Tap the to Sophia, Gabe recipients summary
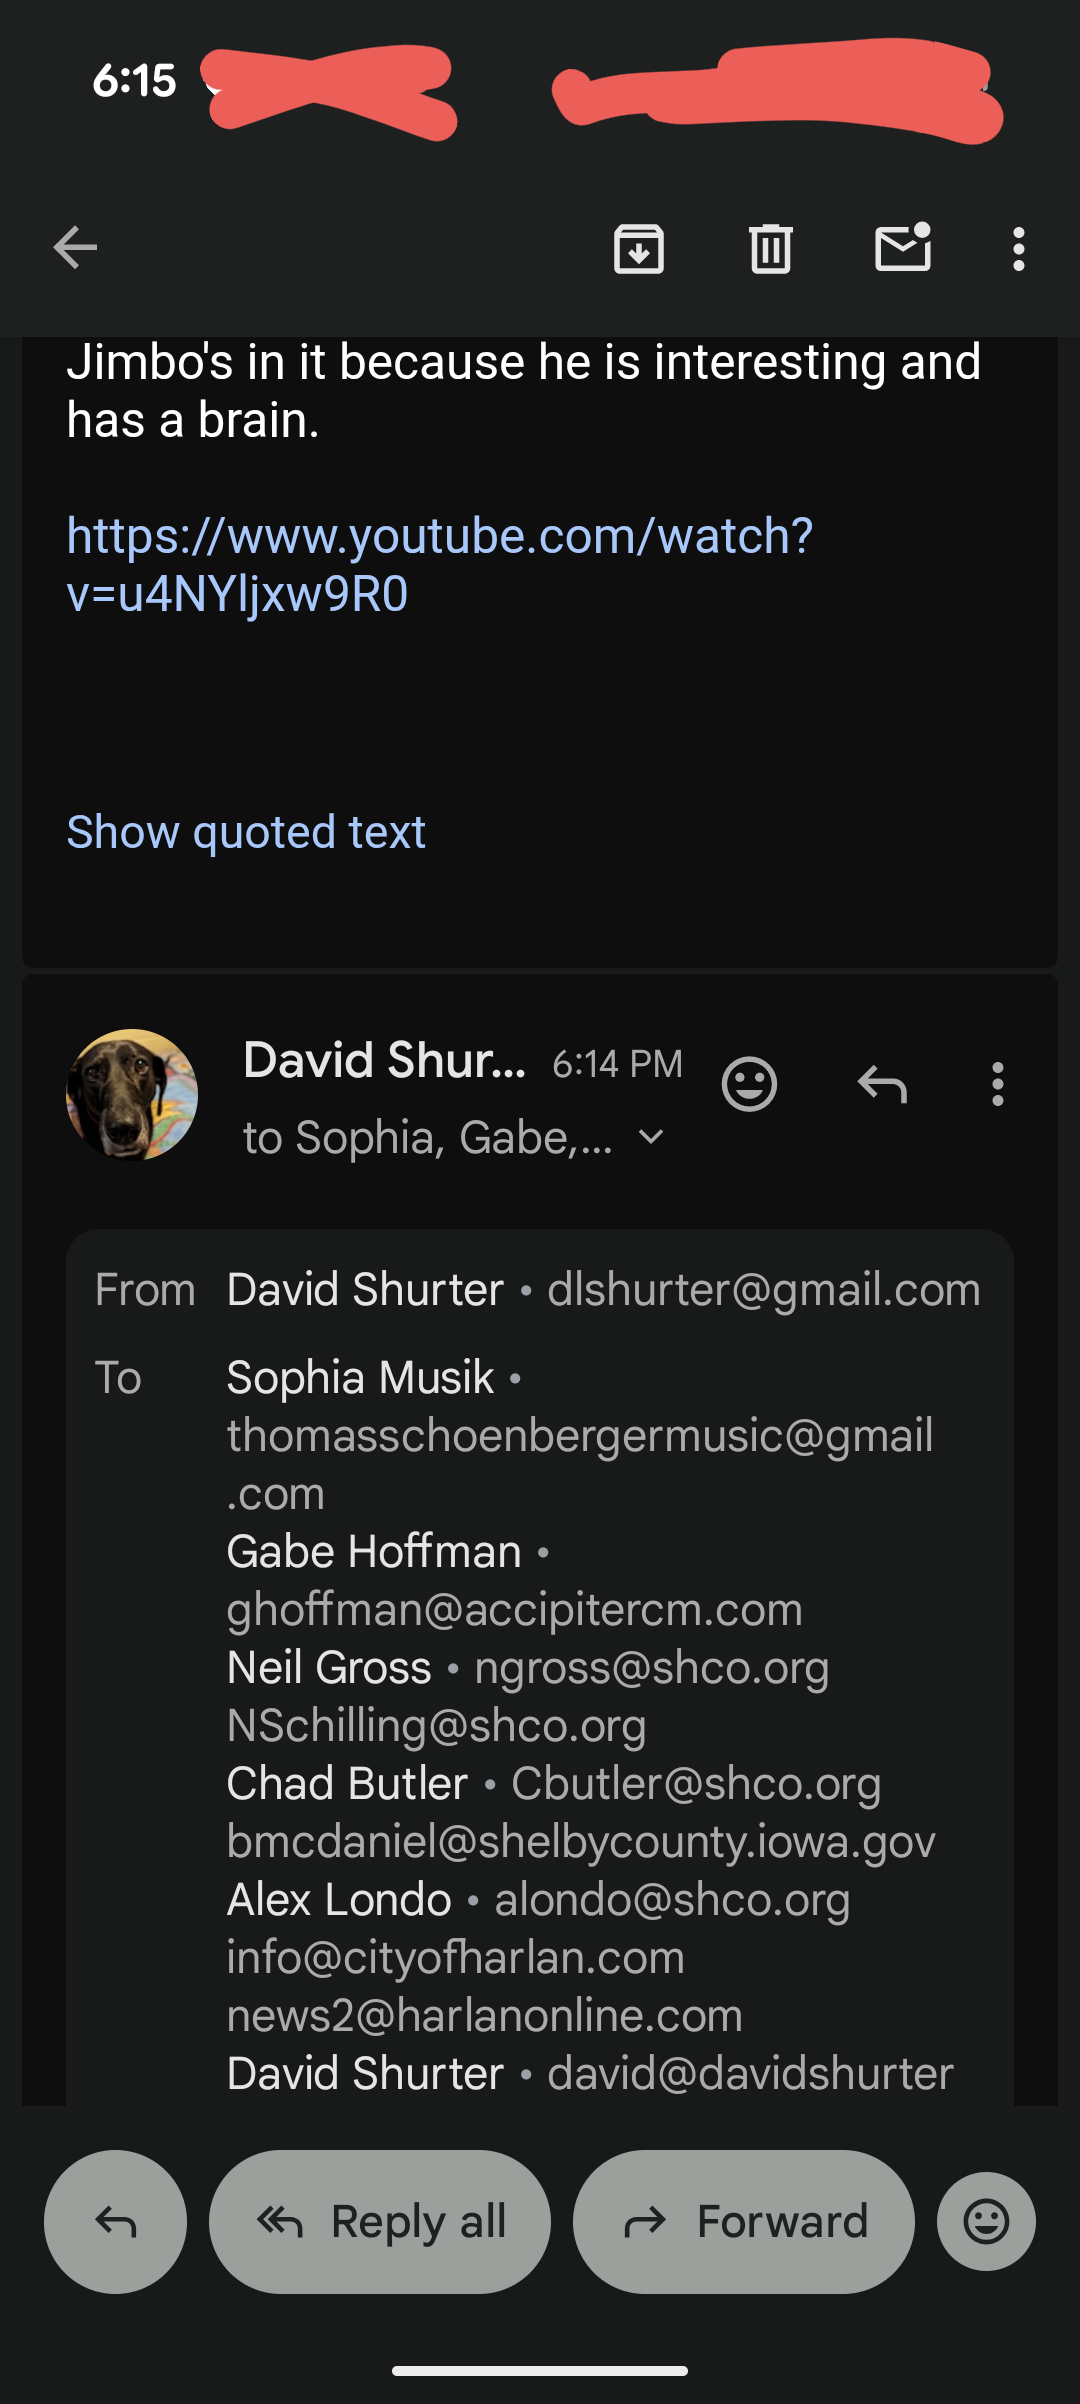Screen dimensions: 1080x2404 428,1138
